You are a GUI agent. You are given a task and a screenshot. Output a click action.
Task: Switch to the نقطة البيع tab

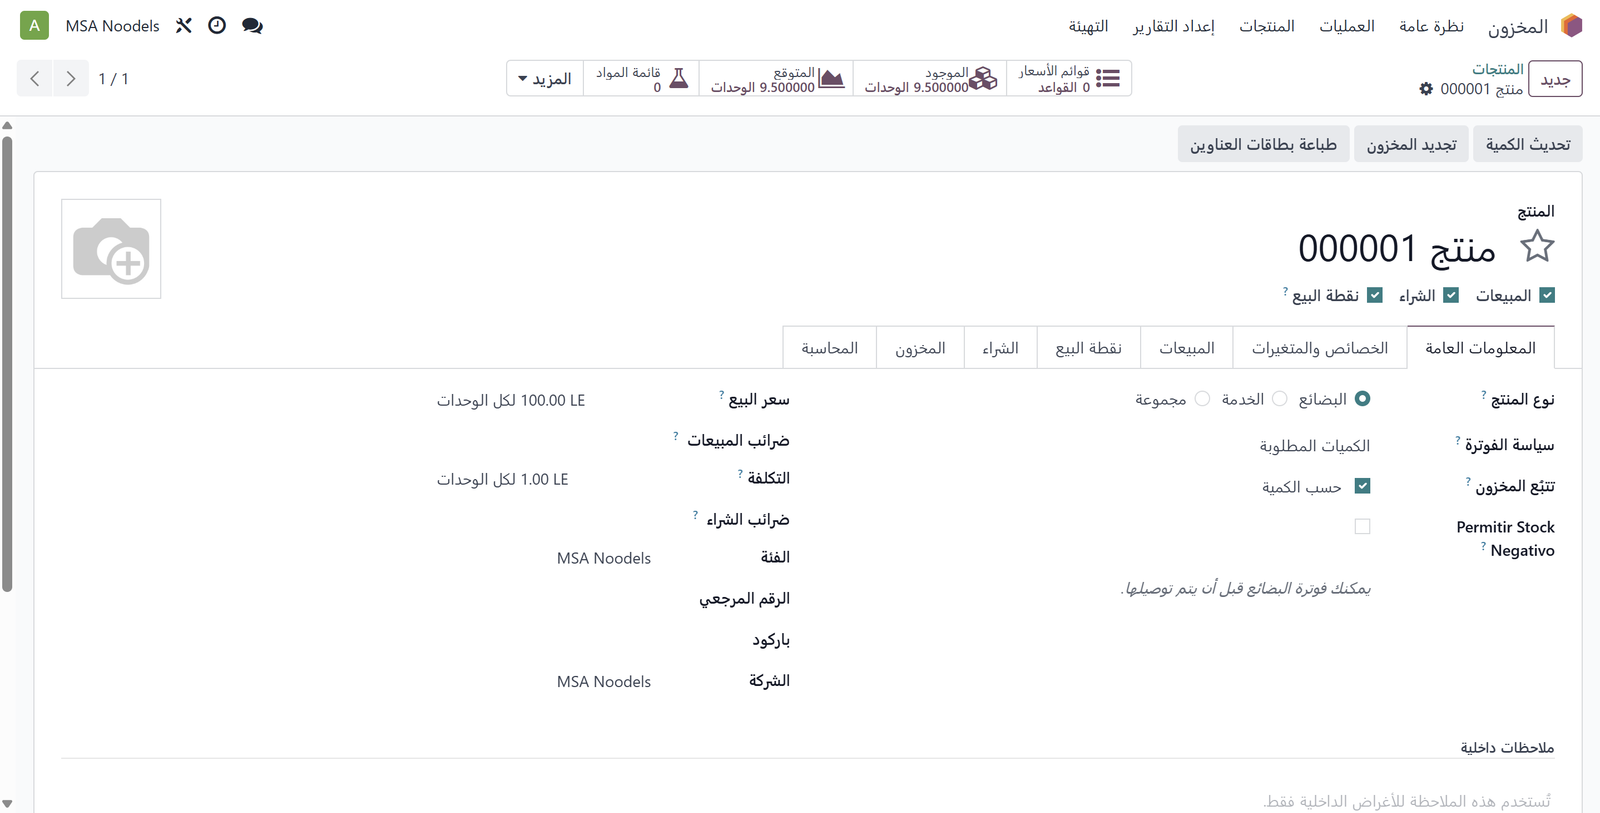[1089, 348]
